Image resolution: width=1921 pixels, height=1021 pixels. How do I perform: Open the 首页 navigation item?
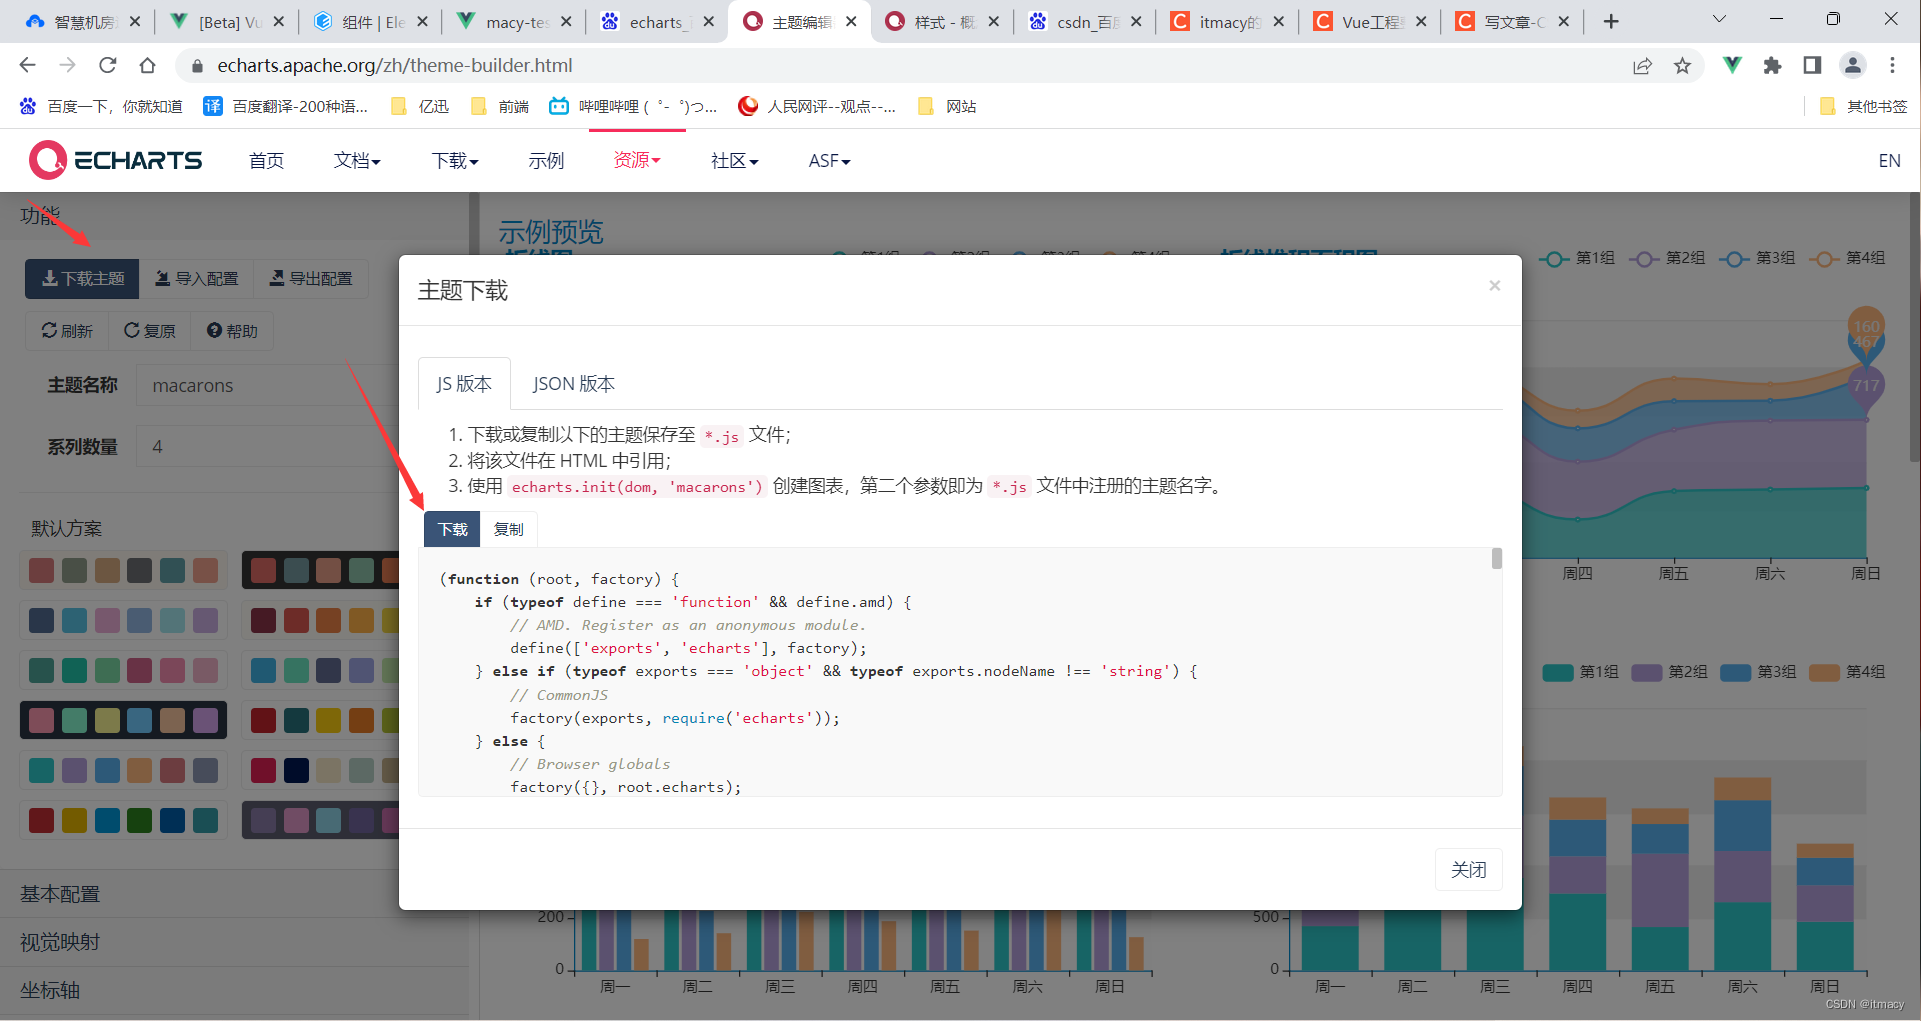point(266,160)
